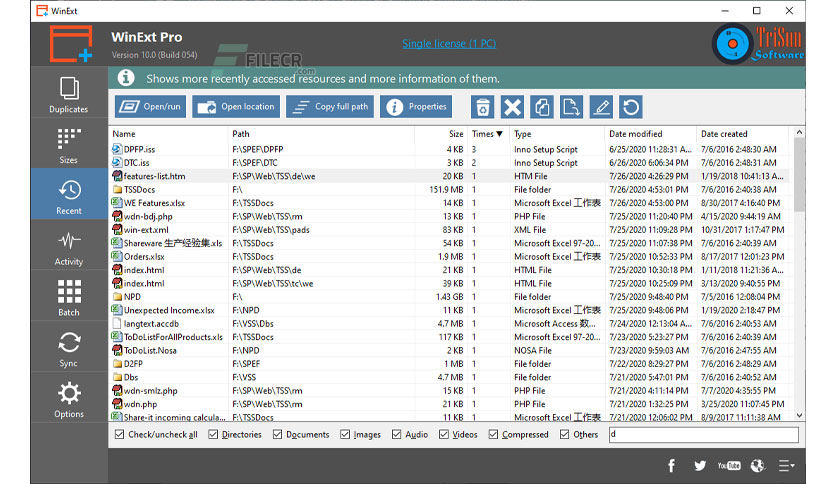Open the hamburger menu dropdown at bottom right
Screen dimensions: 836x484
coord(786,466)
